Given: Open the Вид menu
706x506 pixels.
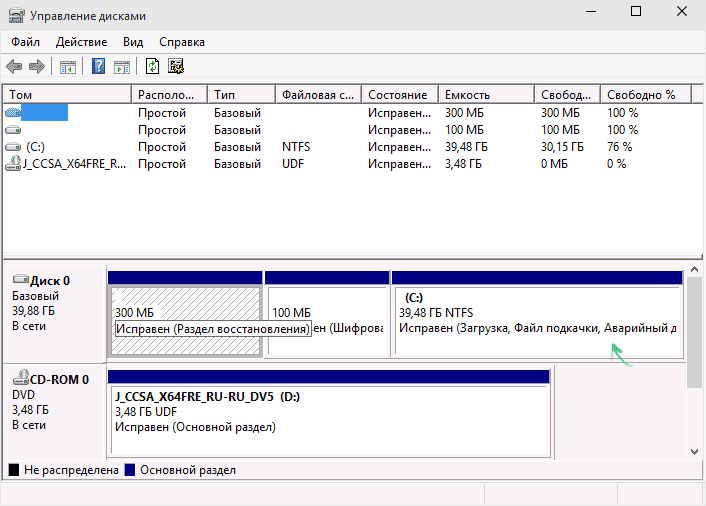Looking at the screenshot, I should pyautogui.click(x=133, y=42).
